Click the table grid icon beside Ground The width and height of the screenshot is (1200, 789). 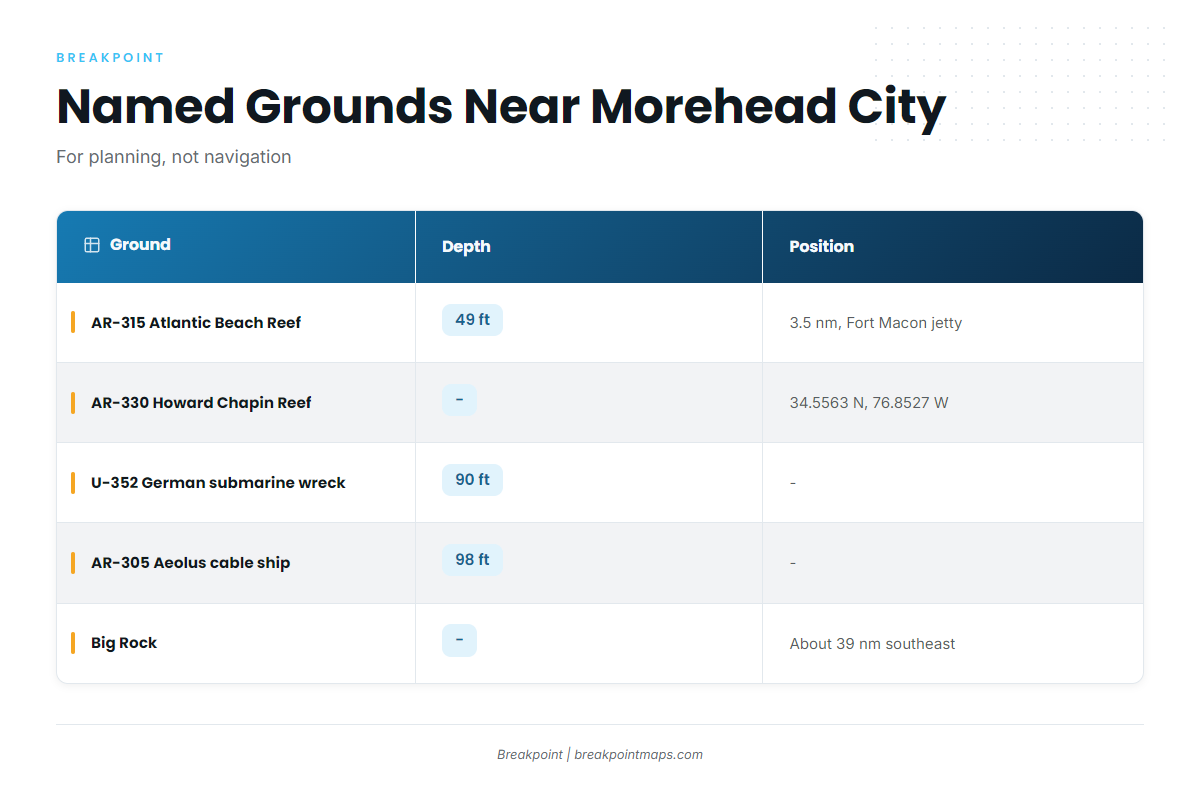92,245
